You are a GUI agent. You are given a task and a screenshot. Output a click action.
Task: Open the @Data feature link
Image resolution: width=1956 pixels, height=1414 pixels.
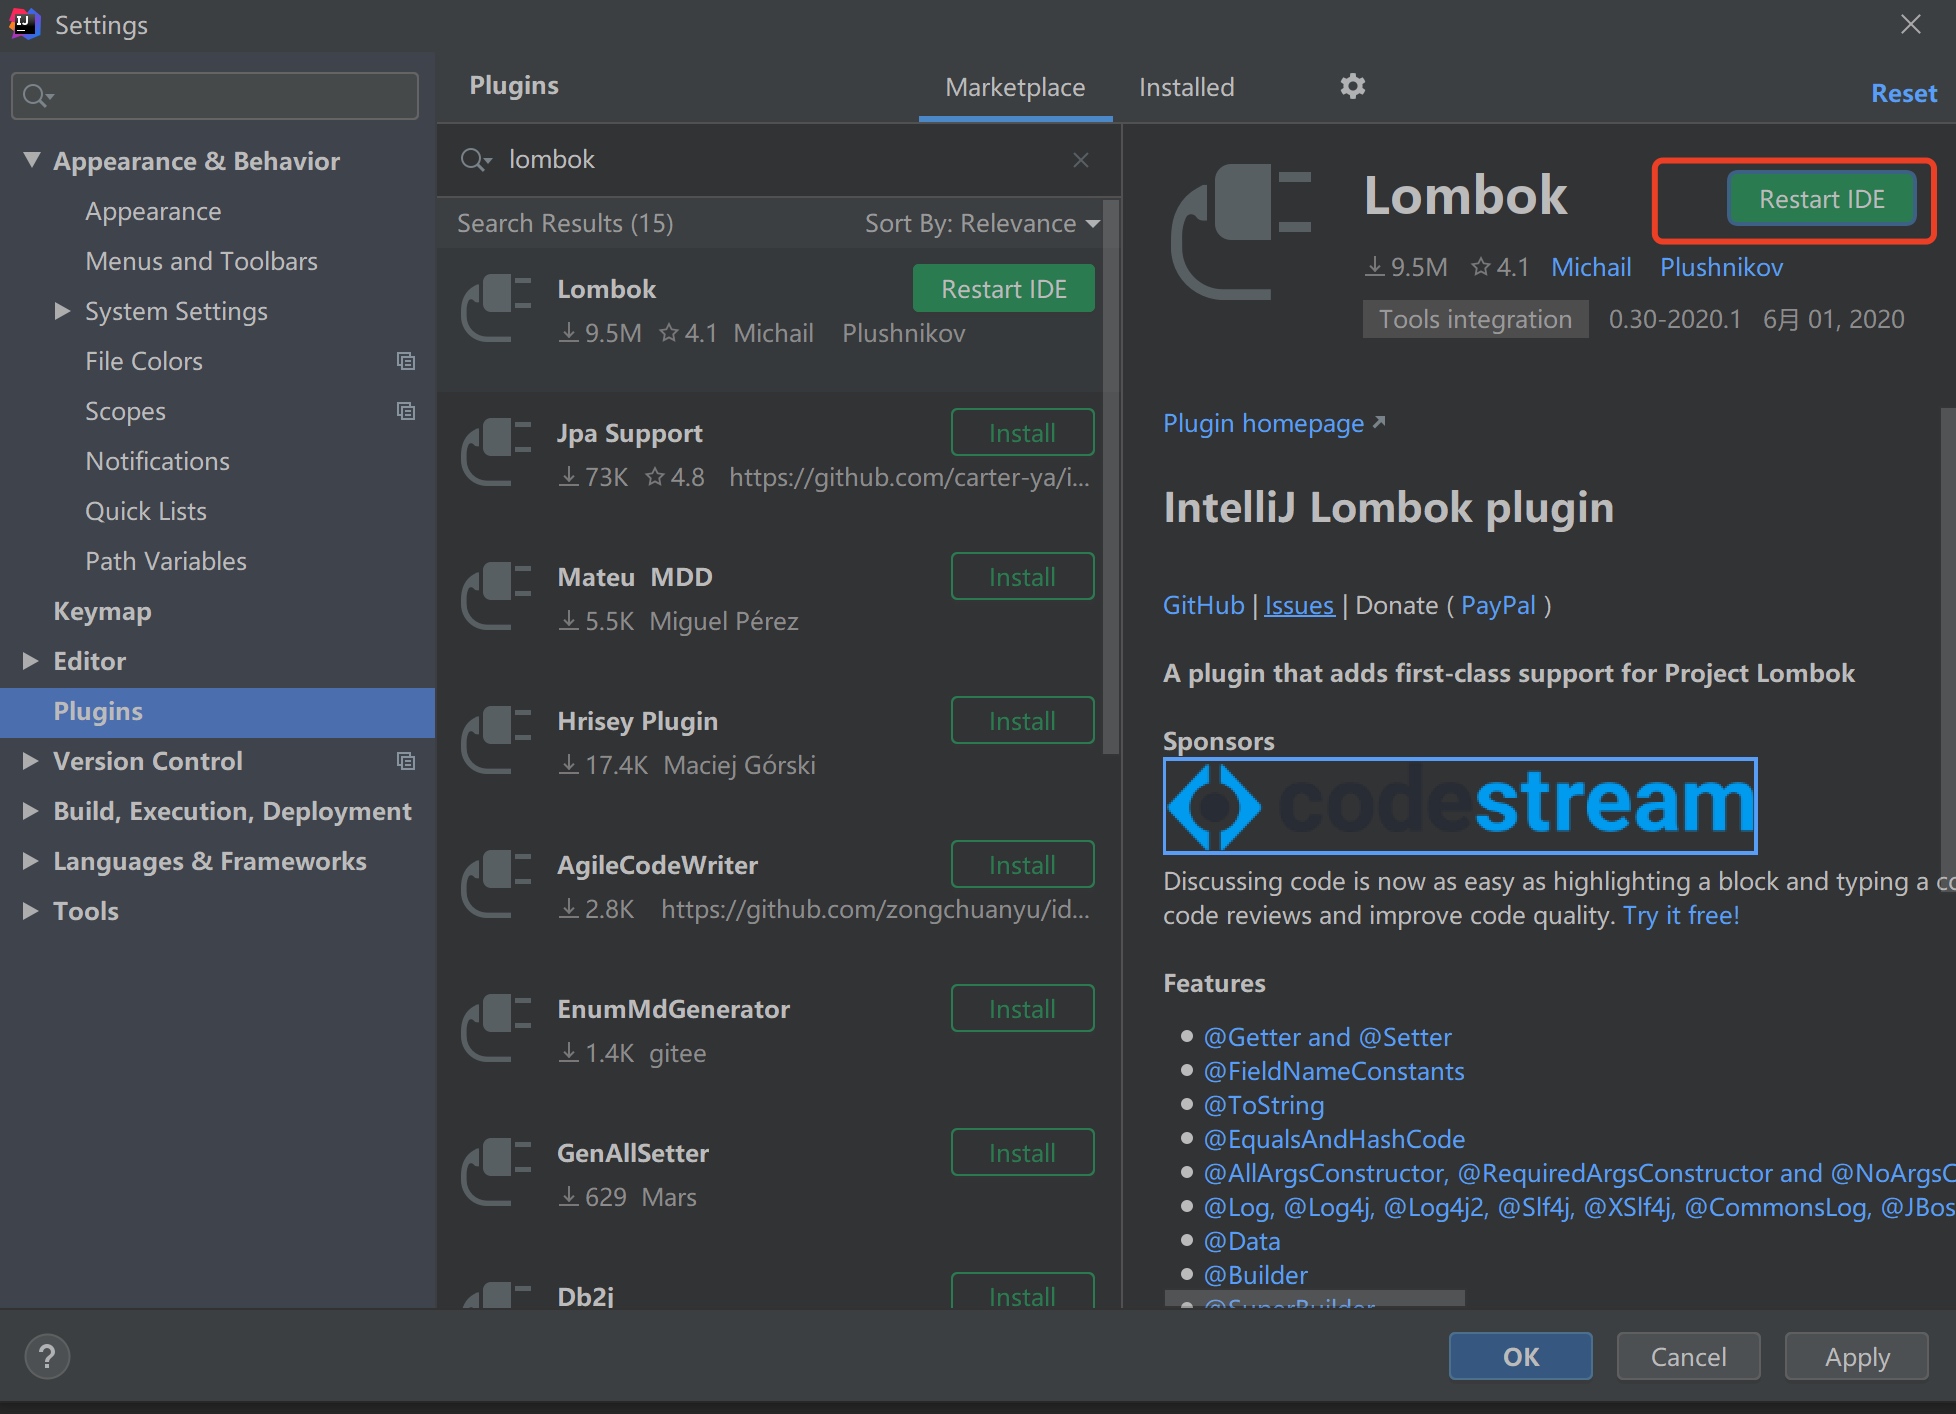coord(1241,1241)
